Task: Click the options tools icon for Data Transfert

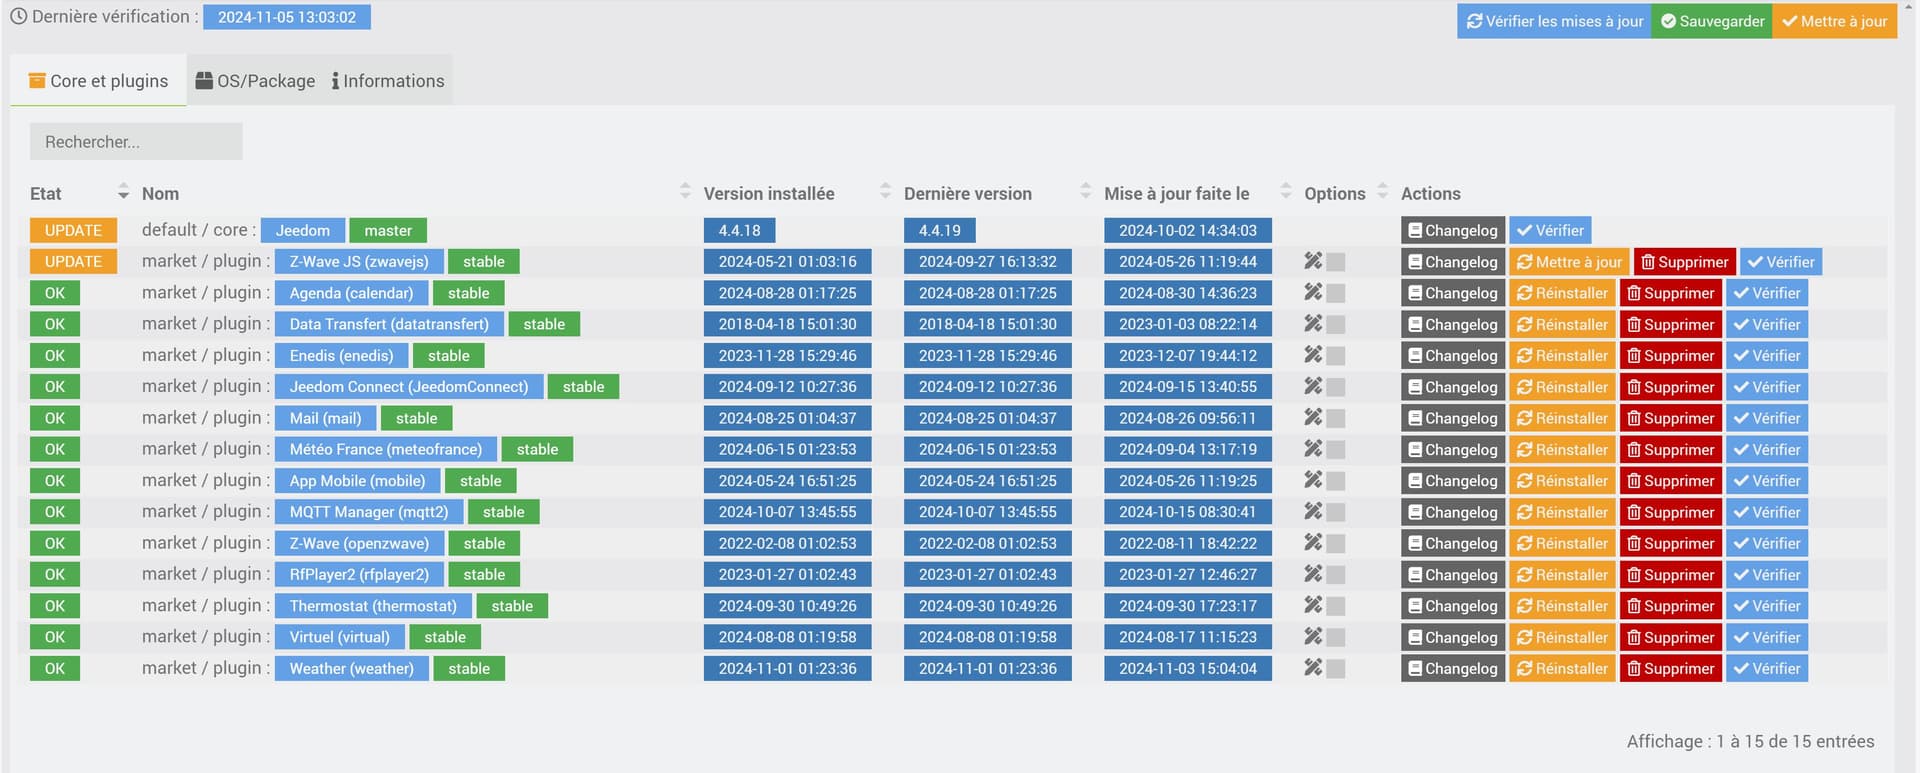Action: (1313, 324)
